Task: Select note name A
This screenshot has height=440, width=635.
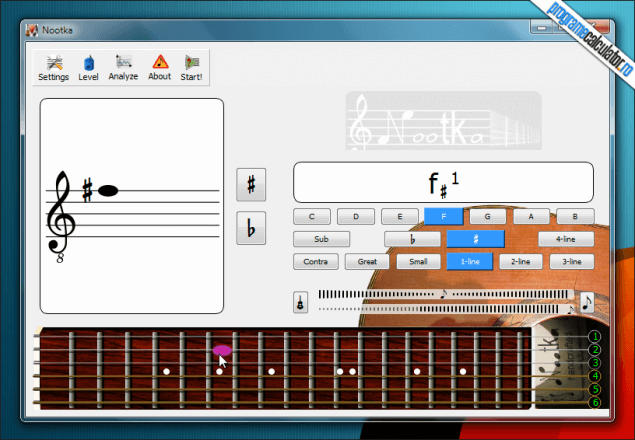Action: 531,216
